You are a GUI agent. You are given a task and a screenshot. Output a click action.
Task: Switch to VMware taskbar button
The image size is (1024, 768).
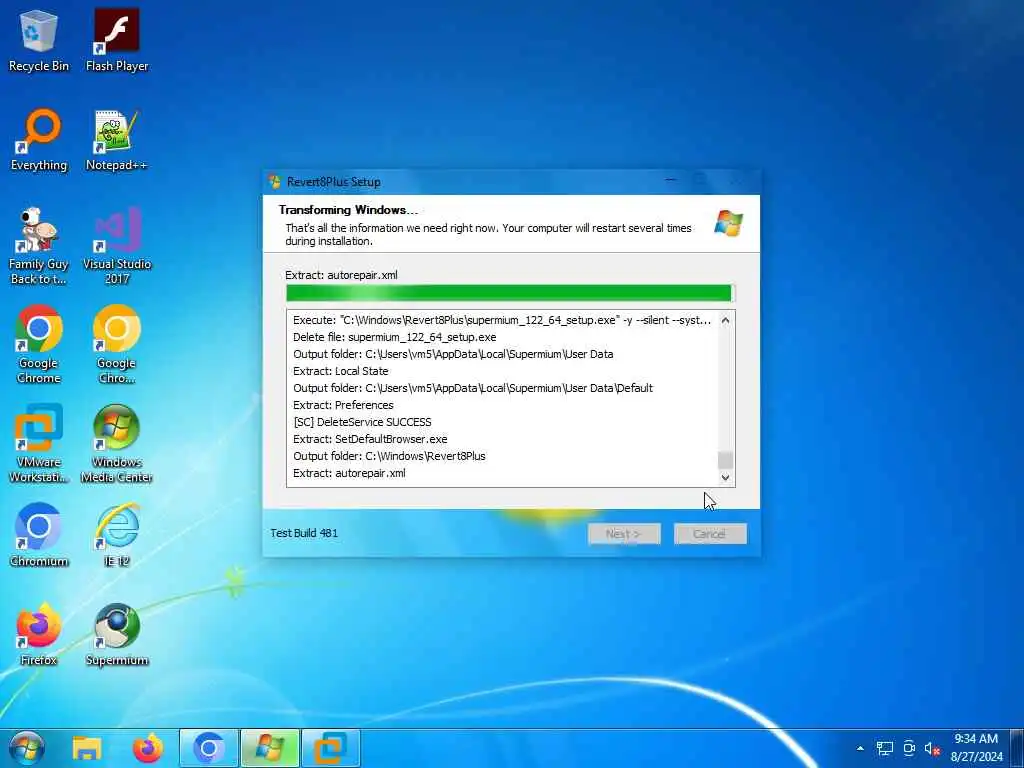(x=331, y=748)
